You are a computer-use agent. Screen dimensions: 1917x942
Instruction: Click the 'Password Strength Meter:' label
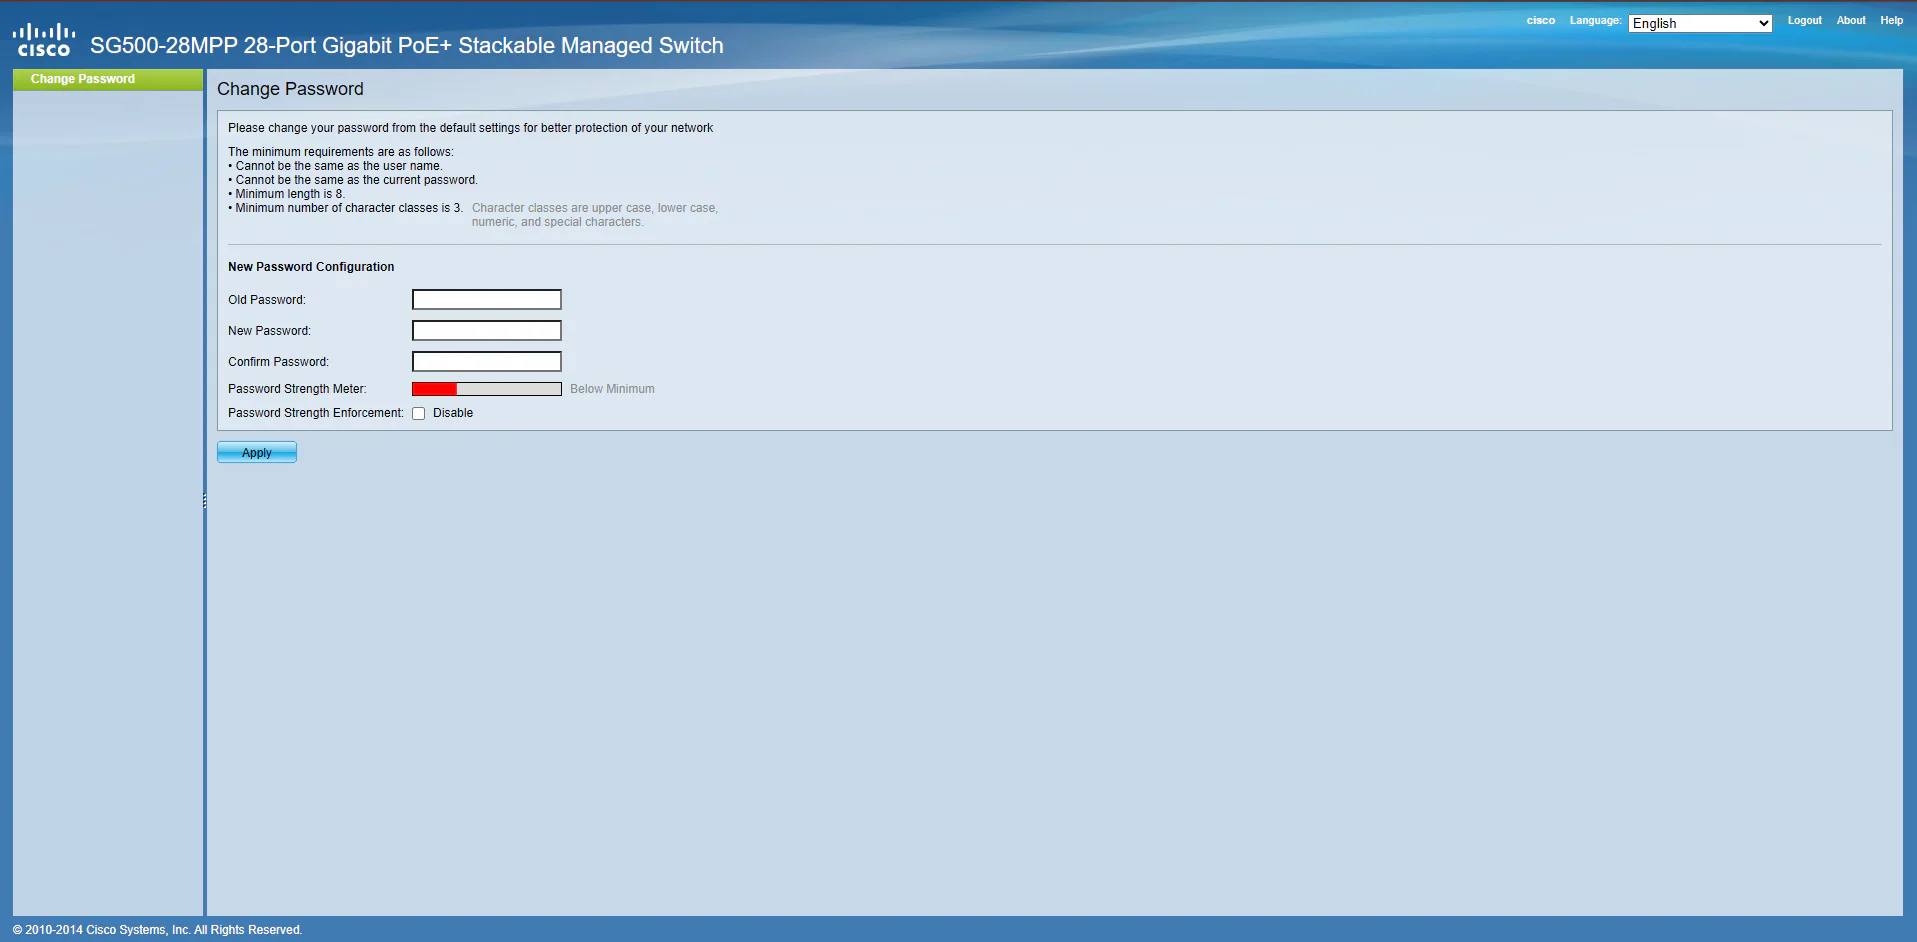tap(297, 389)
